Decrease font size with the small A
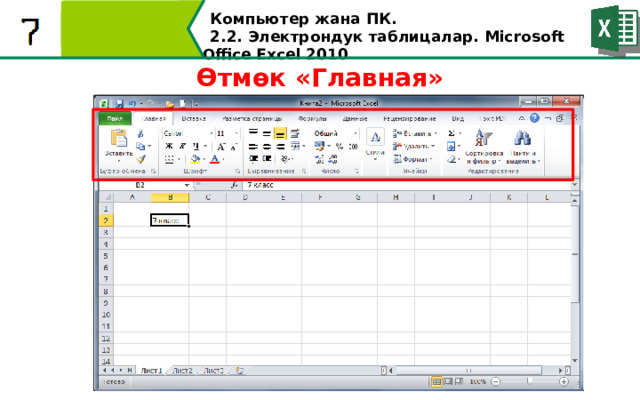This screenshot has width=640, height=400. (233, 147)
